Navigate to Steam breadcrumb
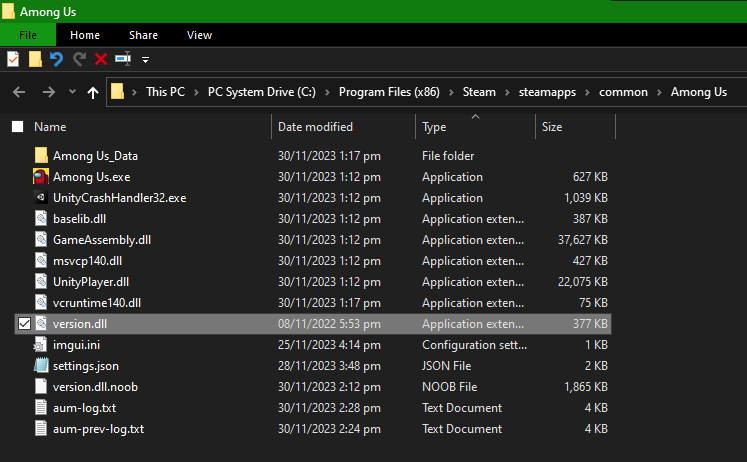747x462 pixels. pos(479,92)
